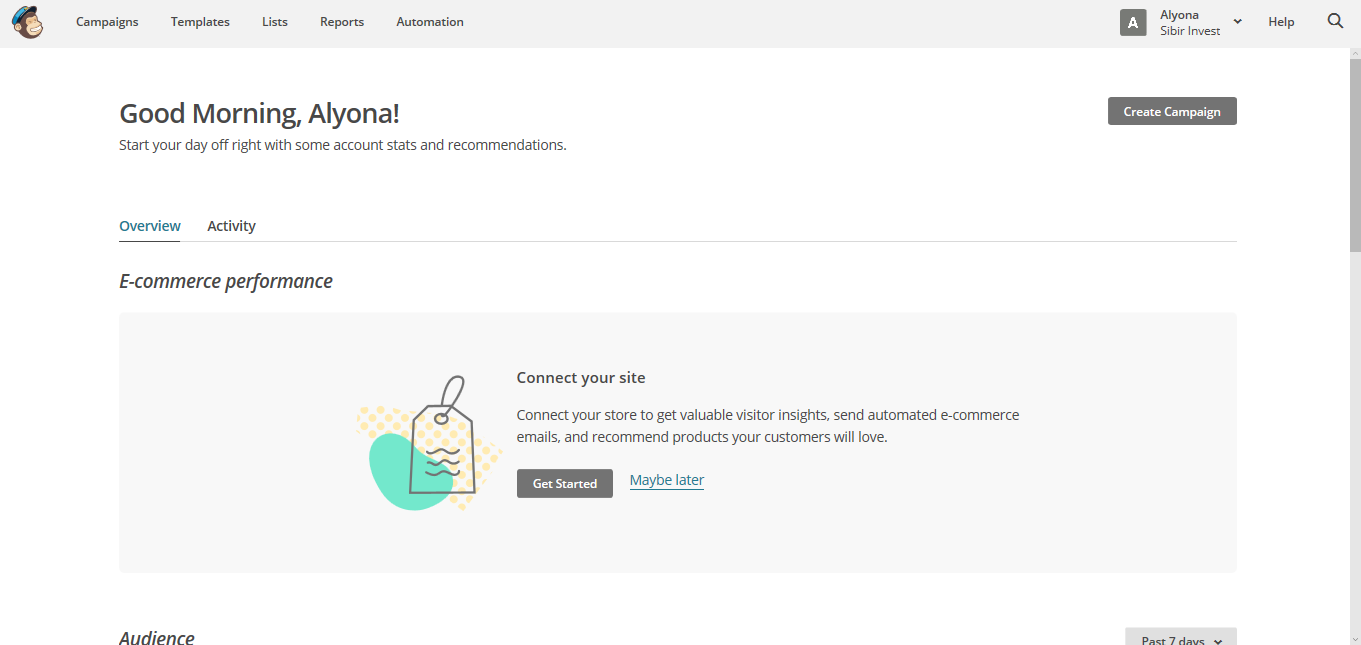Open the Help menu

click(1281, 21)
